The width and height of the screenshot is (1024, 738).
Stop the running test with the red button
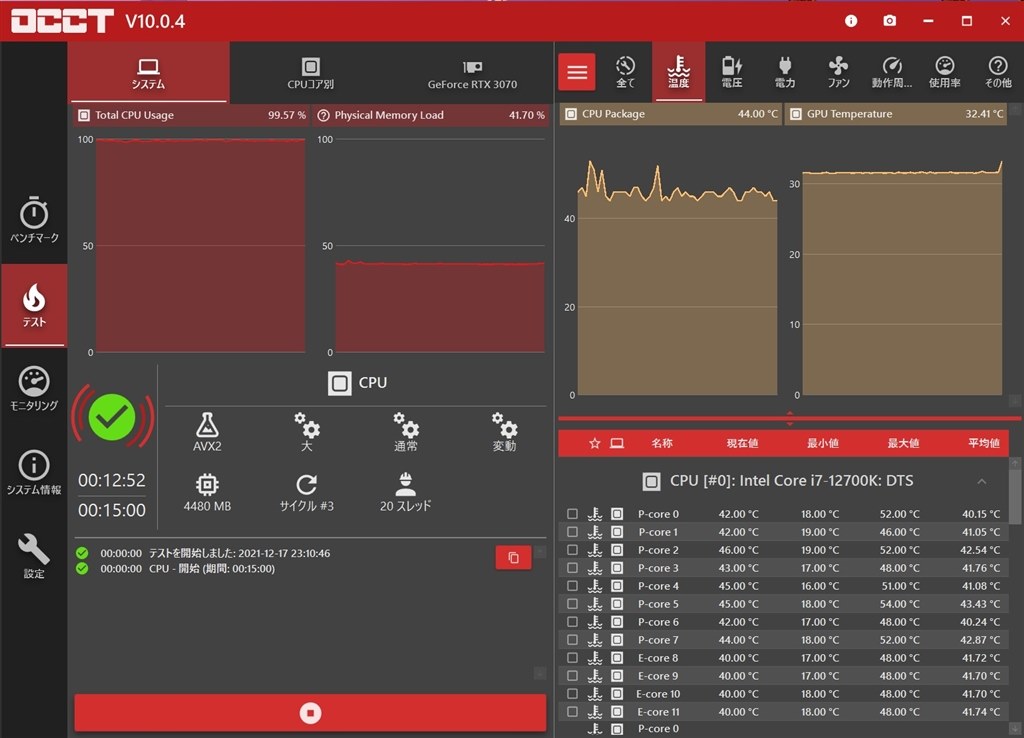point(310,713)
